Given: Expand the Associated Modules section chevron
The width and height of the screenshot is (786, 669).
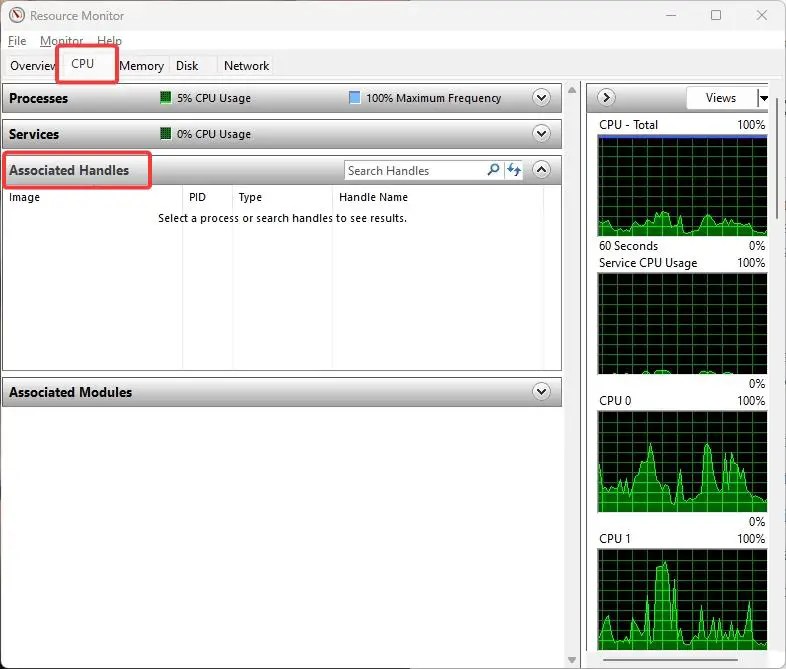Looking at the screenshot, I should click(x=541, y=391).
